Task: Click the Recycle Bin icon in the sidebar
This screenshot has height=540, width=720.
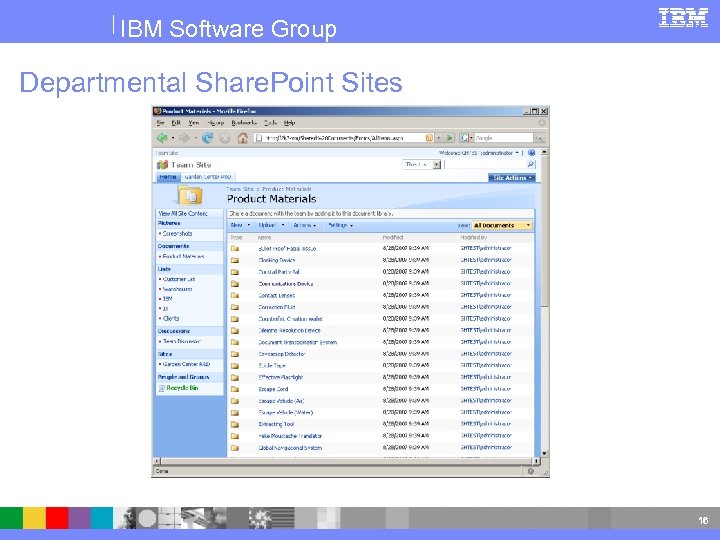Action: [x=162, y=388]
